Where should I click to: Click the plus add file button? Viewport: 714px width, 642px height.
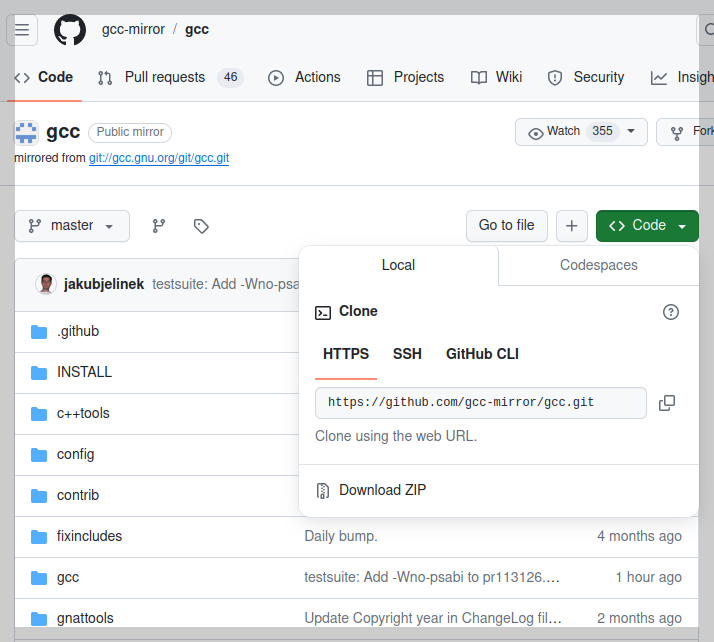571,226
